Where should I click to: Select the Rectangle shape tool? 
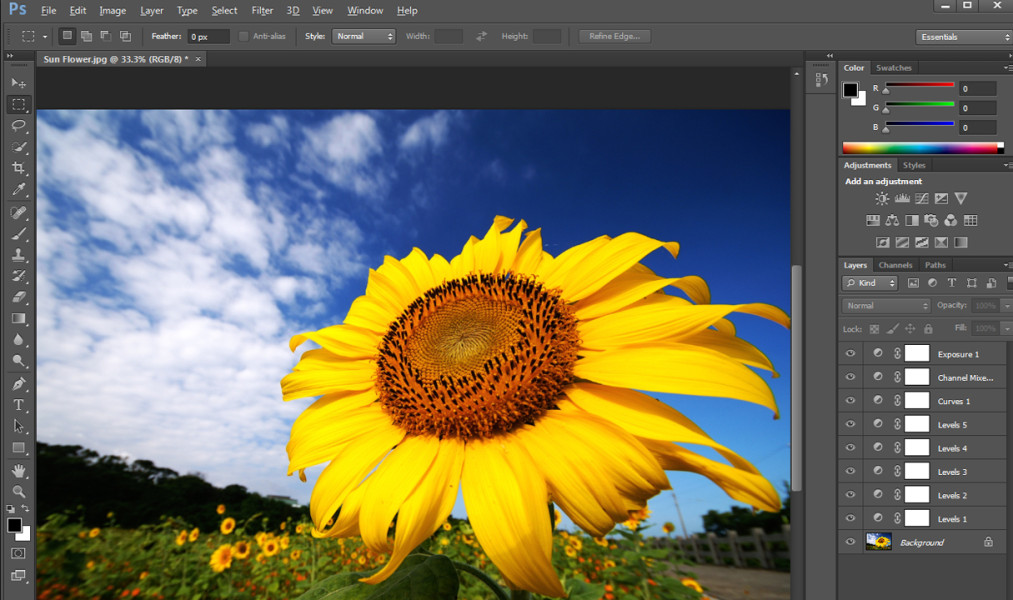18,448
